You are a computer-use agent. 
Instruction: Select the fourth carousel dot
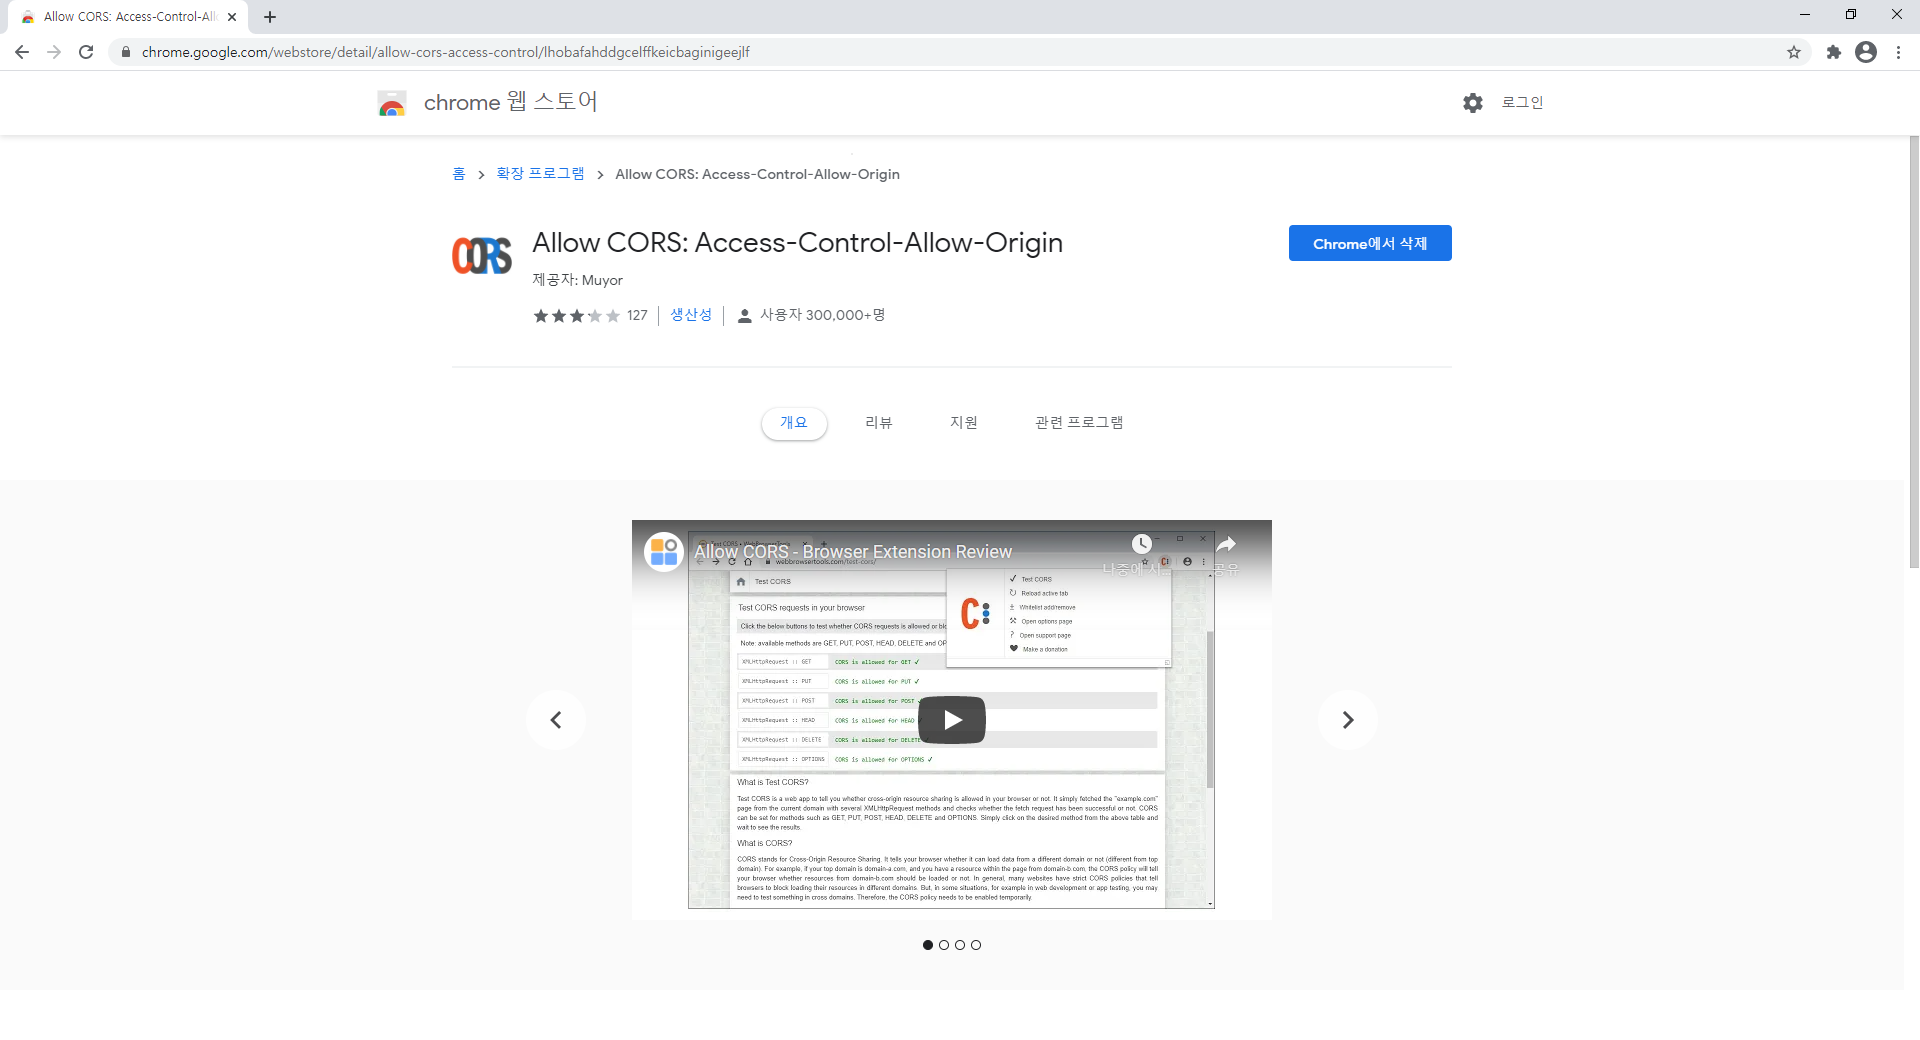coord(976,945)
